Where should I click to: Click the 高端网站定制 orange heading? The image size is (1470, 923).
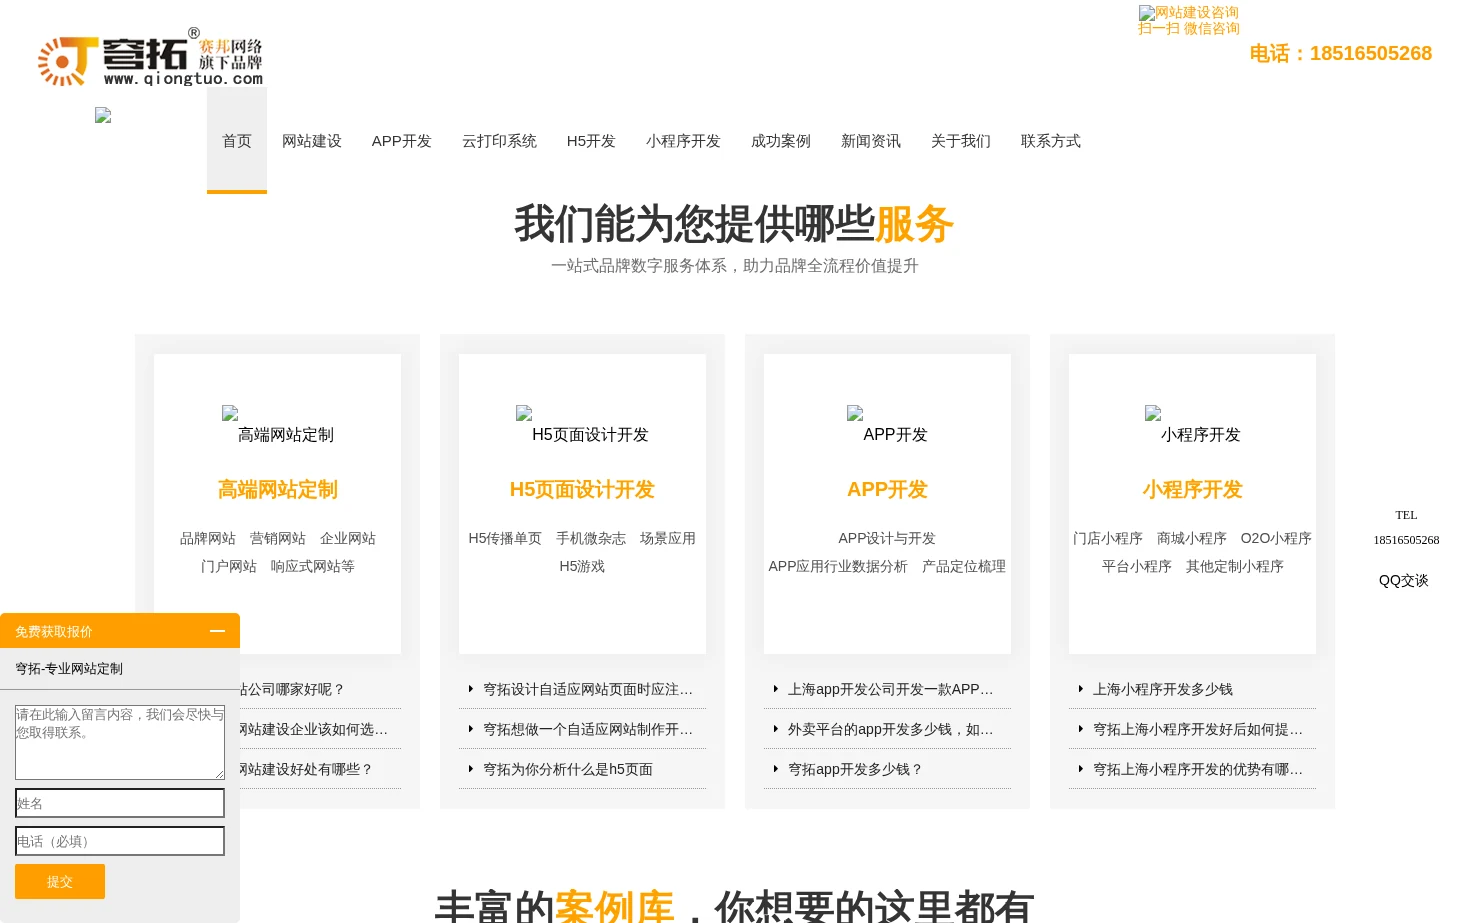tap(278, 489)
